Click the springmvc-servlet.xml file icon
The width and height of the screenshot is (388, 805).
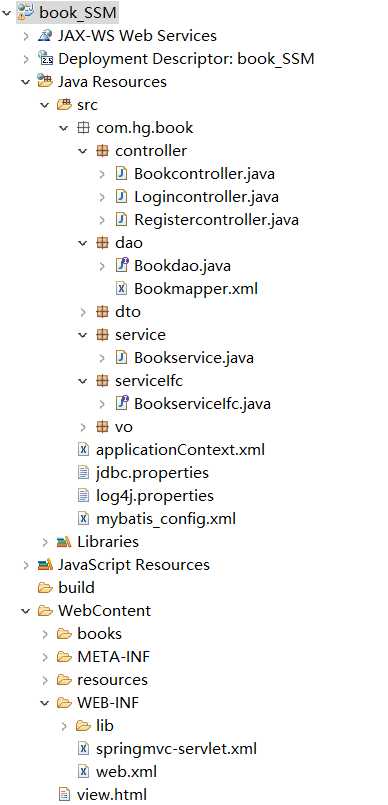(x=83, y=749)
